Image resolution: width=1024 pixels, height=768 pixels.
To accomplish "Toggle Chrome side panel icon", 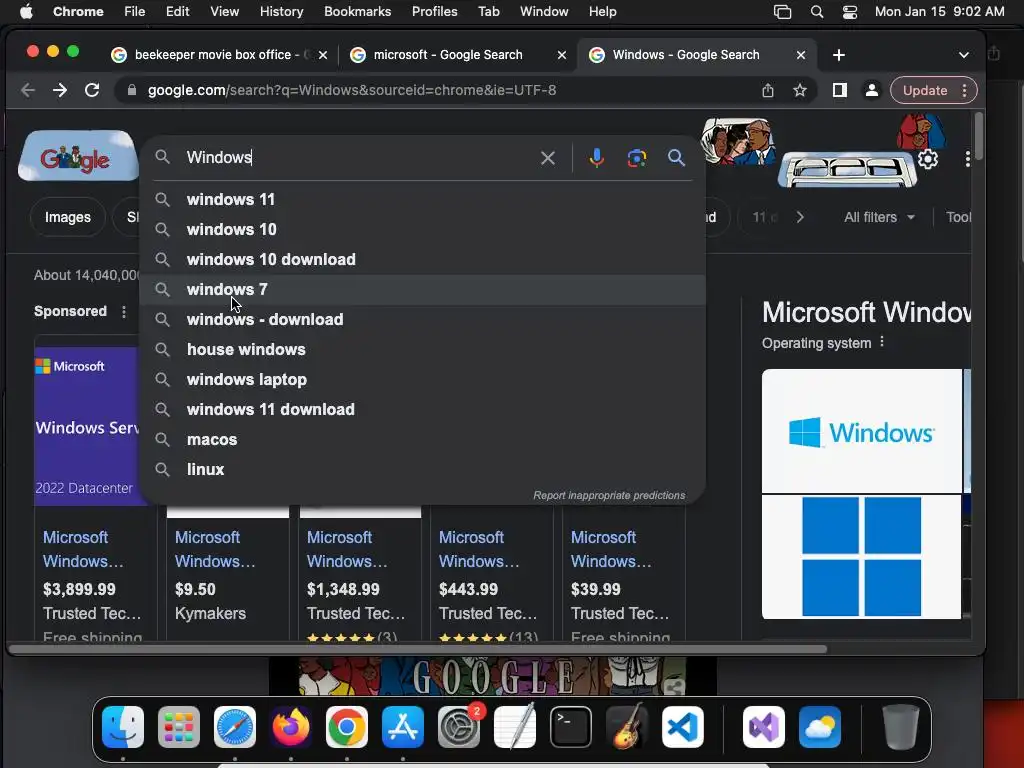I will coord(840,90).
